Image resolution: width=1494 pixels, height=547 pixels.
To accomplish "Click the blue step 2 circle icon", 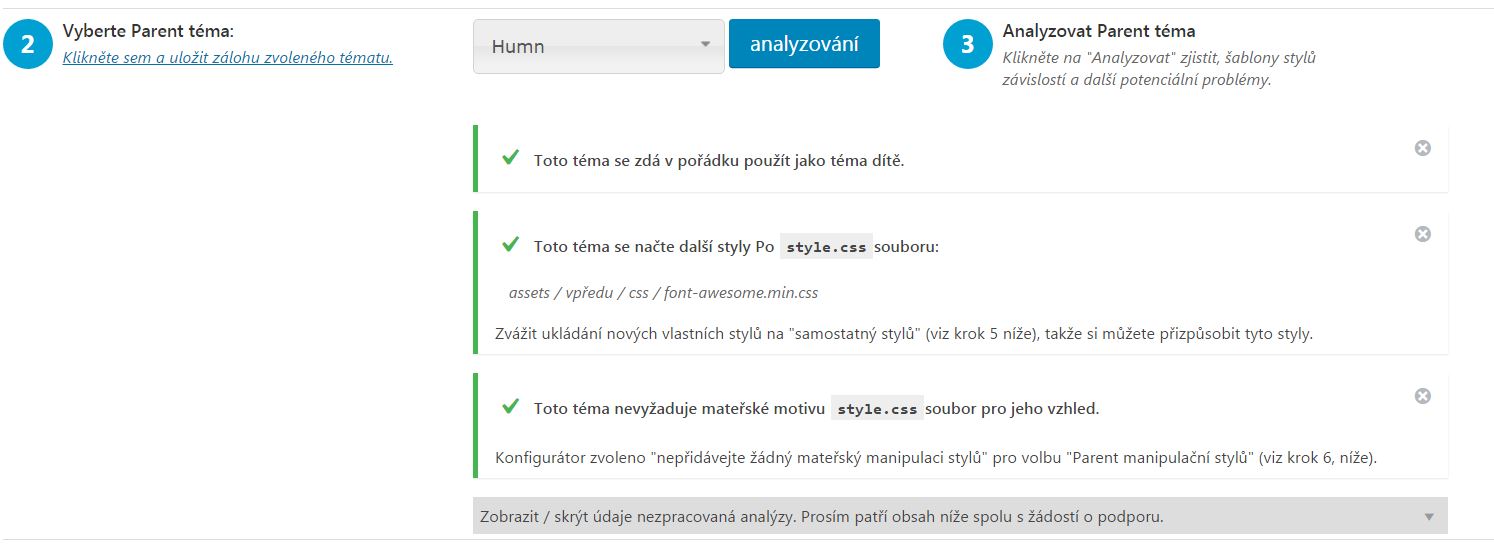I will [28, 45].
